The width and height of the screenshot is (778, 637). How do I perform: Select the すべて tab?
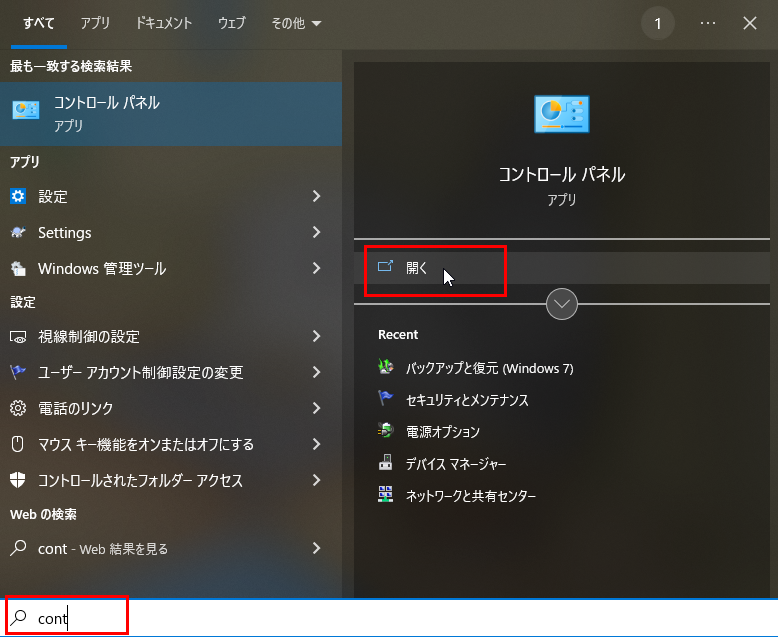(39, 23)
